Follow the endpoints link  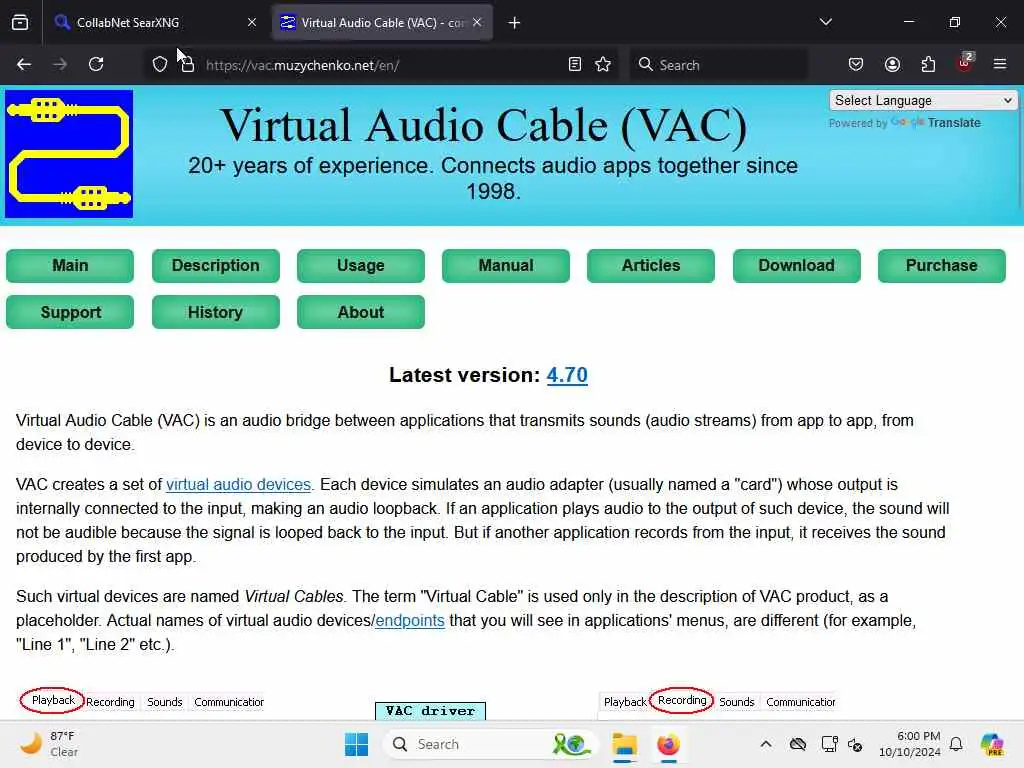[x=409, y=620]
